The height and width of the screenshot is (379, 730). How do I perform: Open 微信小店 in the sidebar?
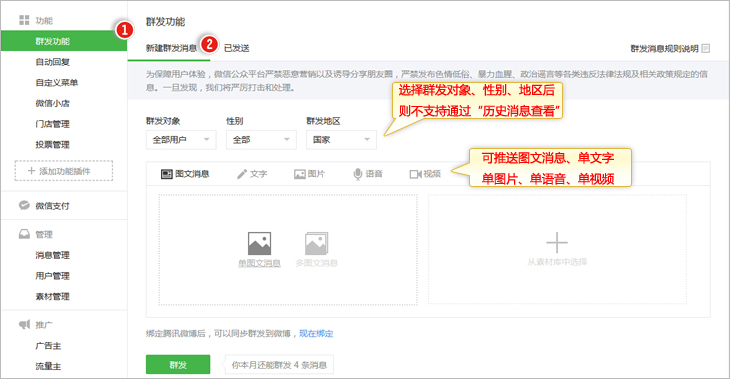(53, 103)
